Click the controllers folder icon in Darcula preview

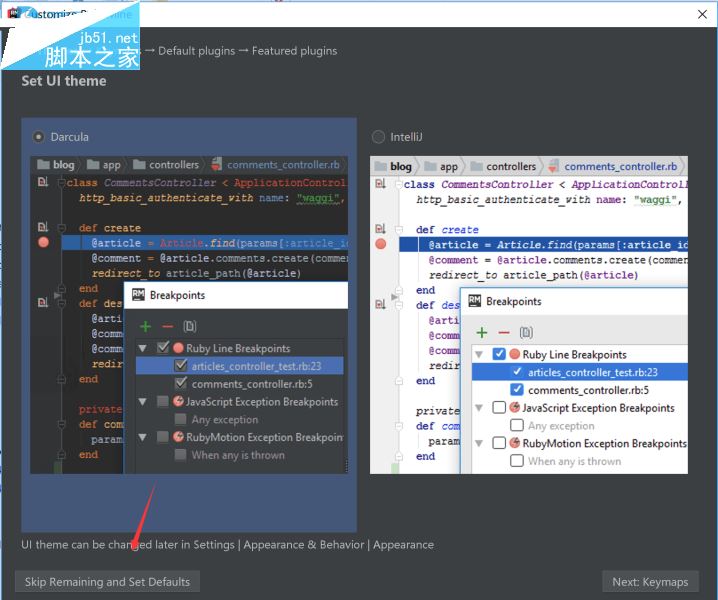pos(139,164)
